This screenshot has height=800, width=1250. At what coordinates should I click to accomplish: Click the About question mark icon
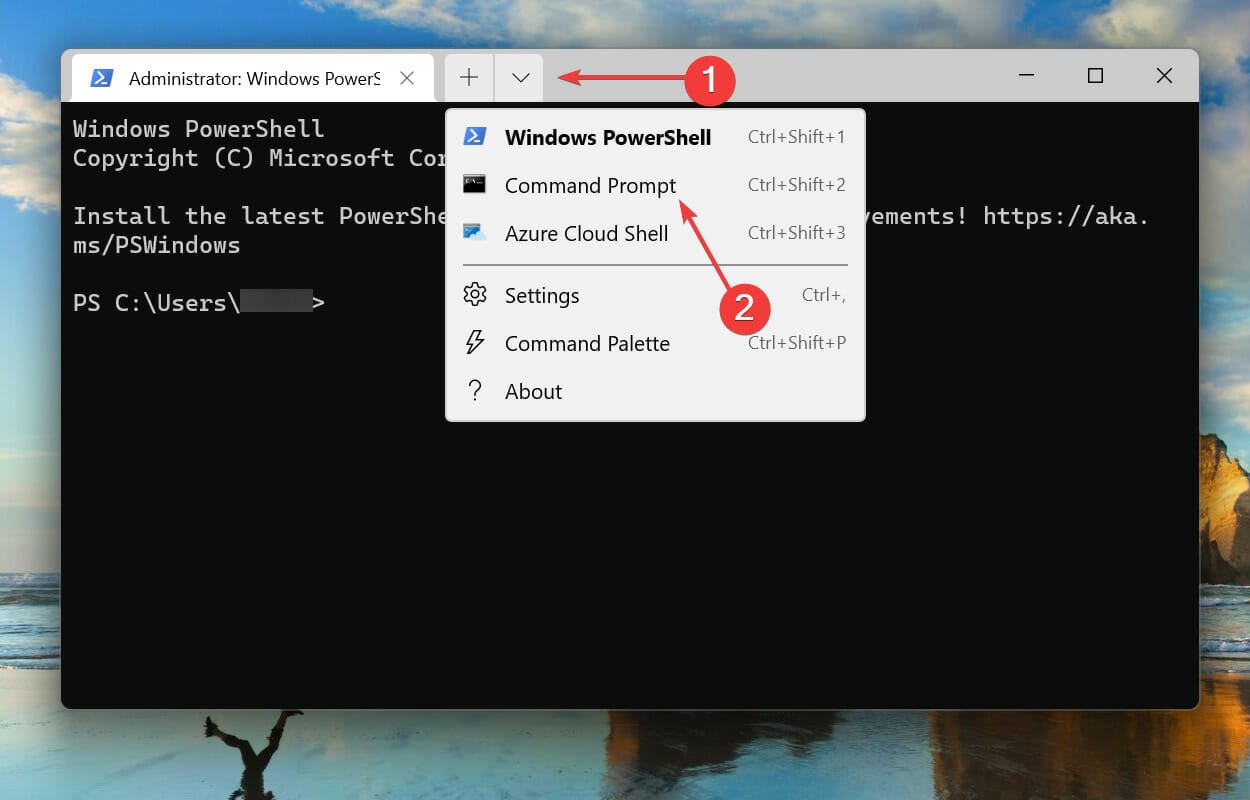(475, 391)
